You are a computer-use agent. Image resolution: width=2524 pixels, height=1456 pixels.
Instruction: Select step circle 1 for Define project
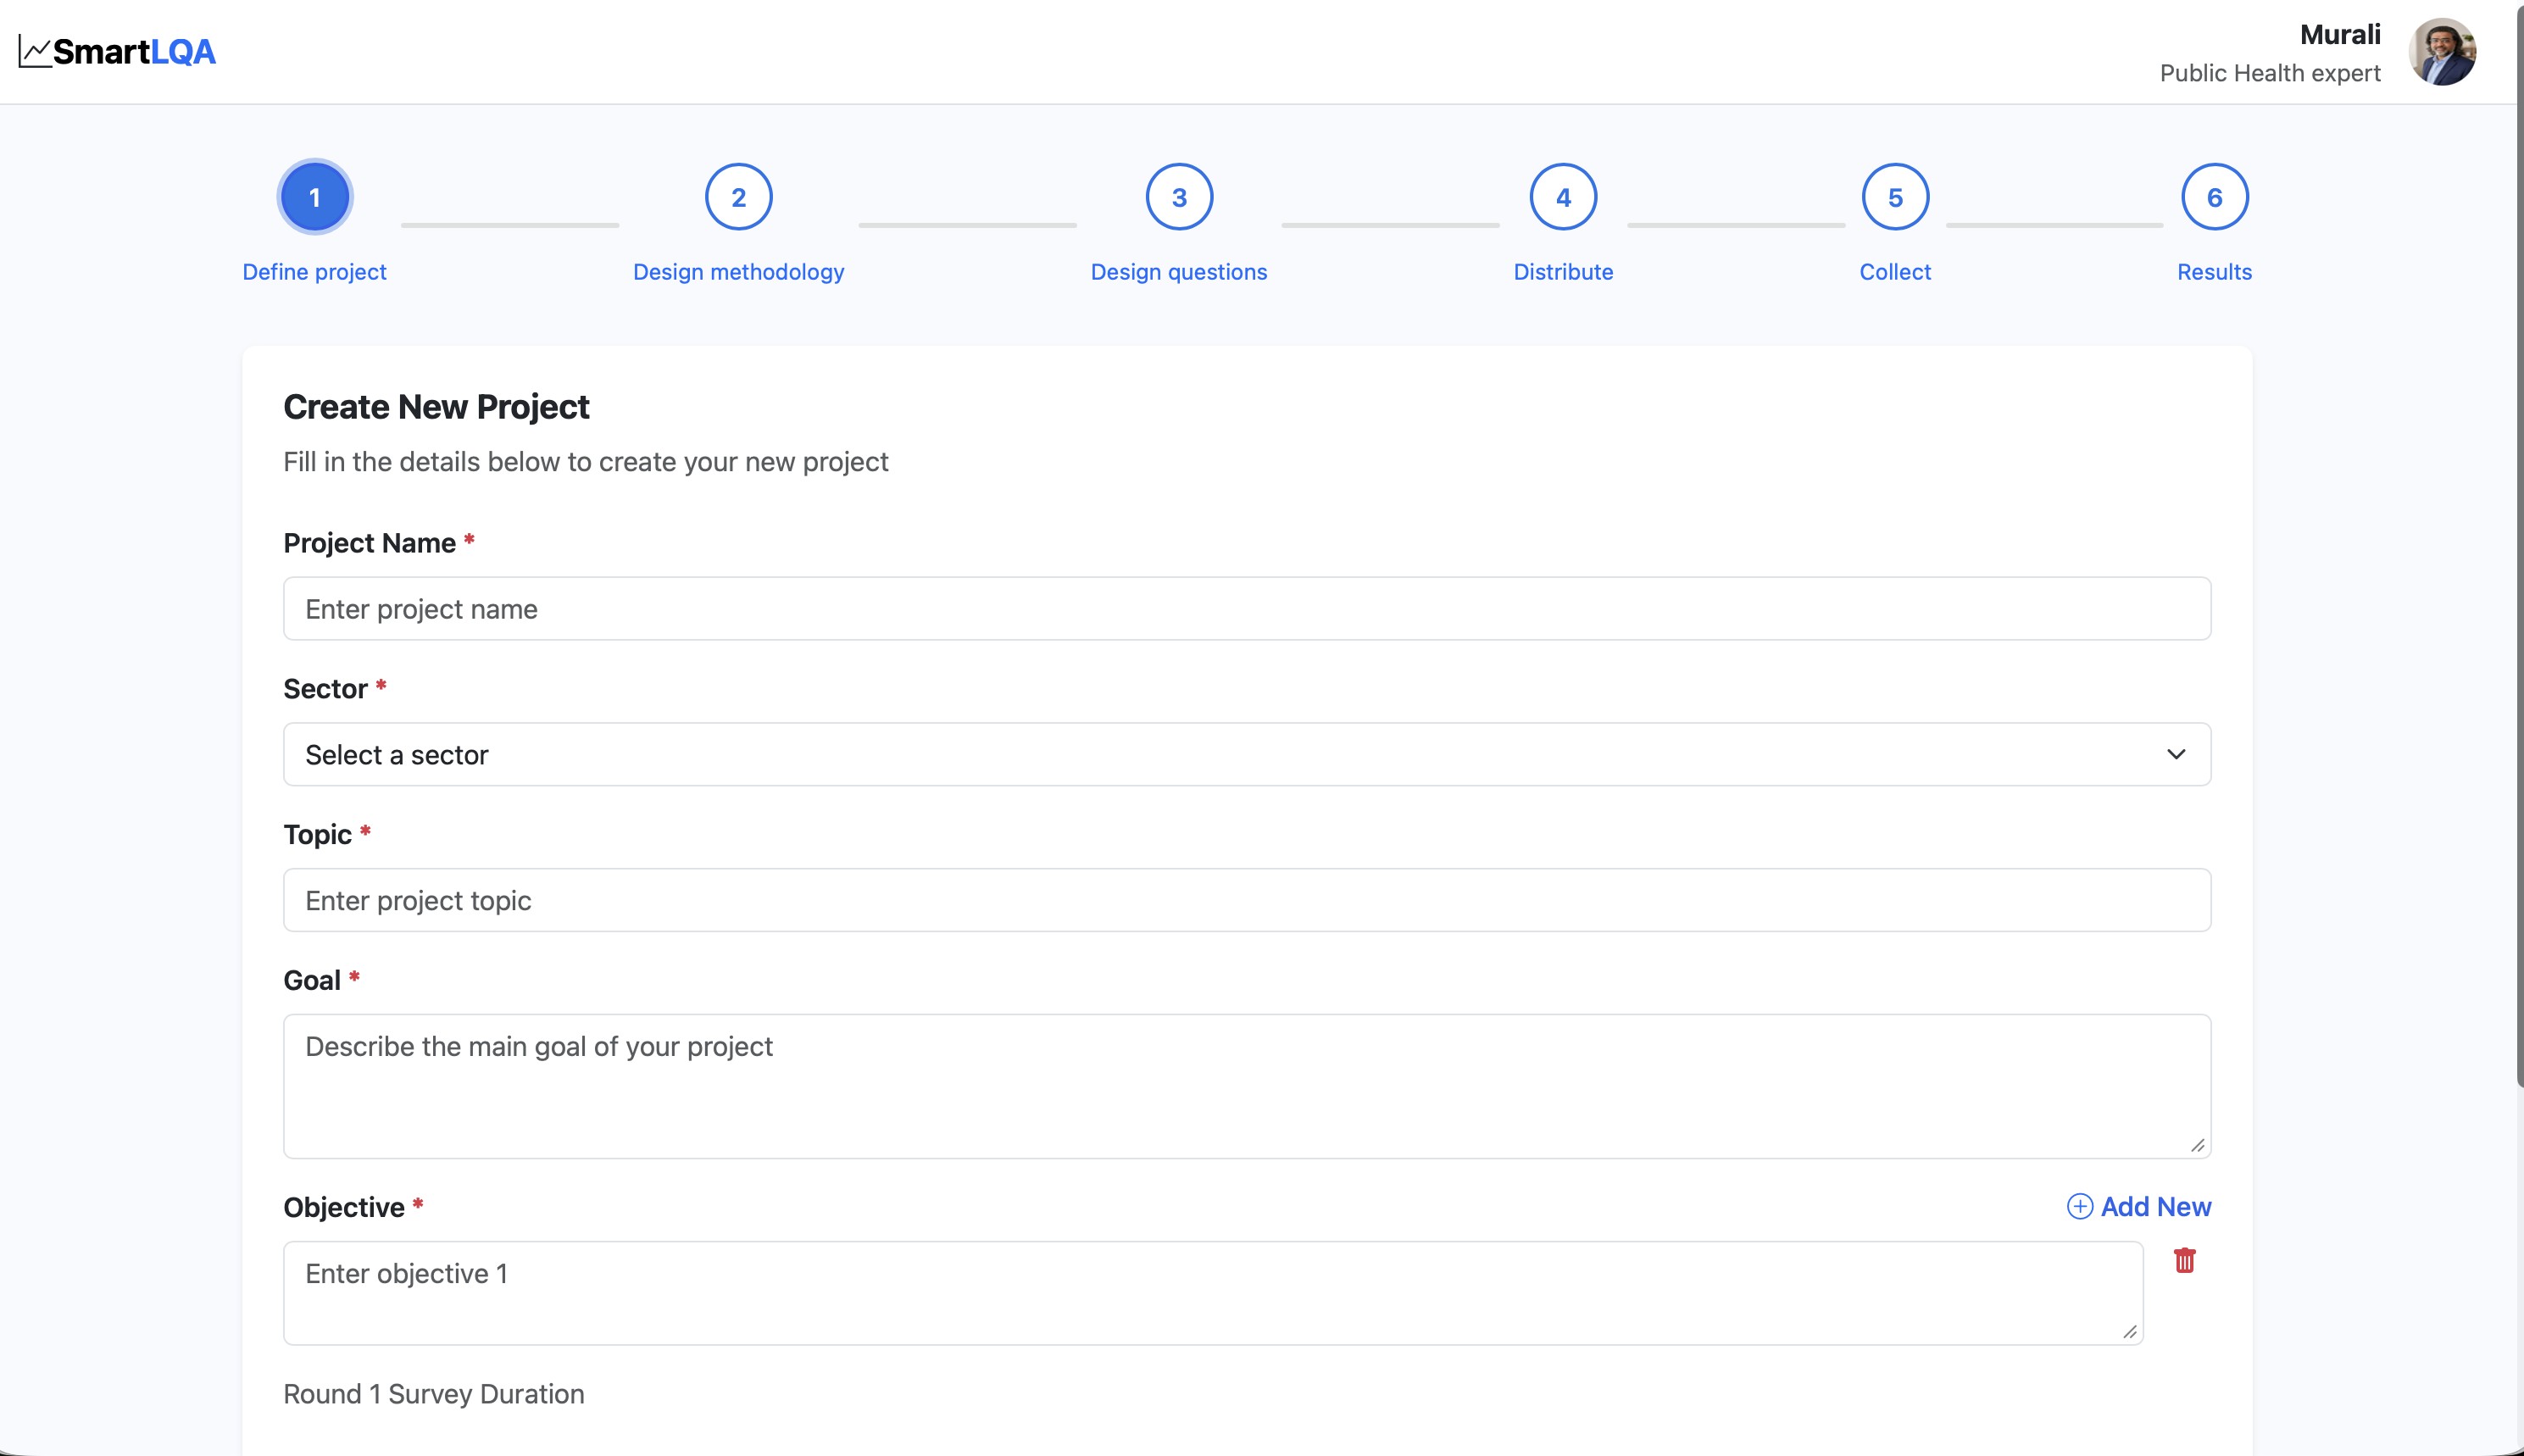pos(314,196)
